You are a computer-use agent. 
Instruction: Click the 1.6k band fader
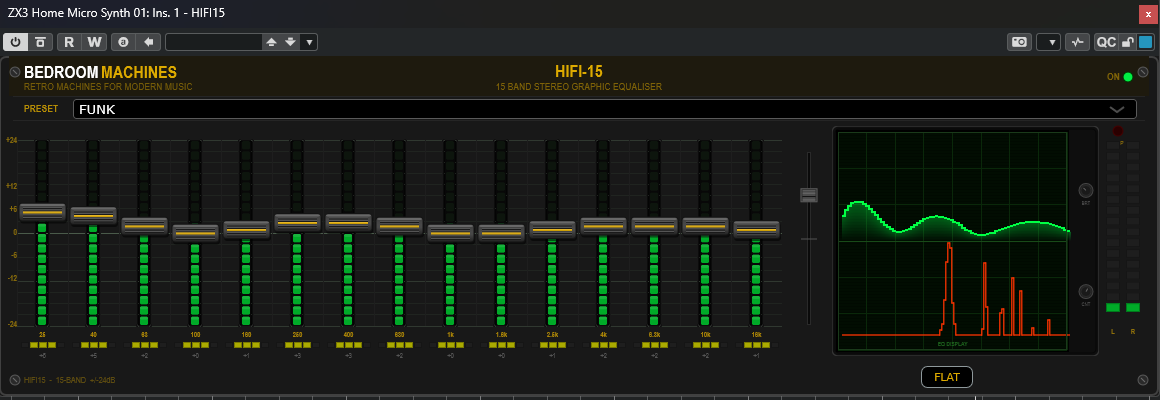502,233
